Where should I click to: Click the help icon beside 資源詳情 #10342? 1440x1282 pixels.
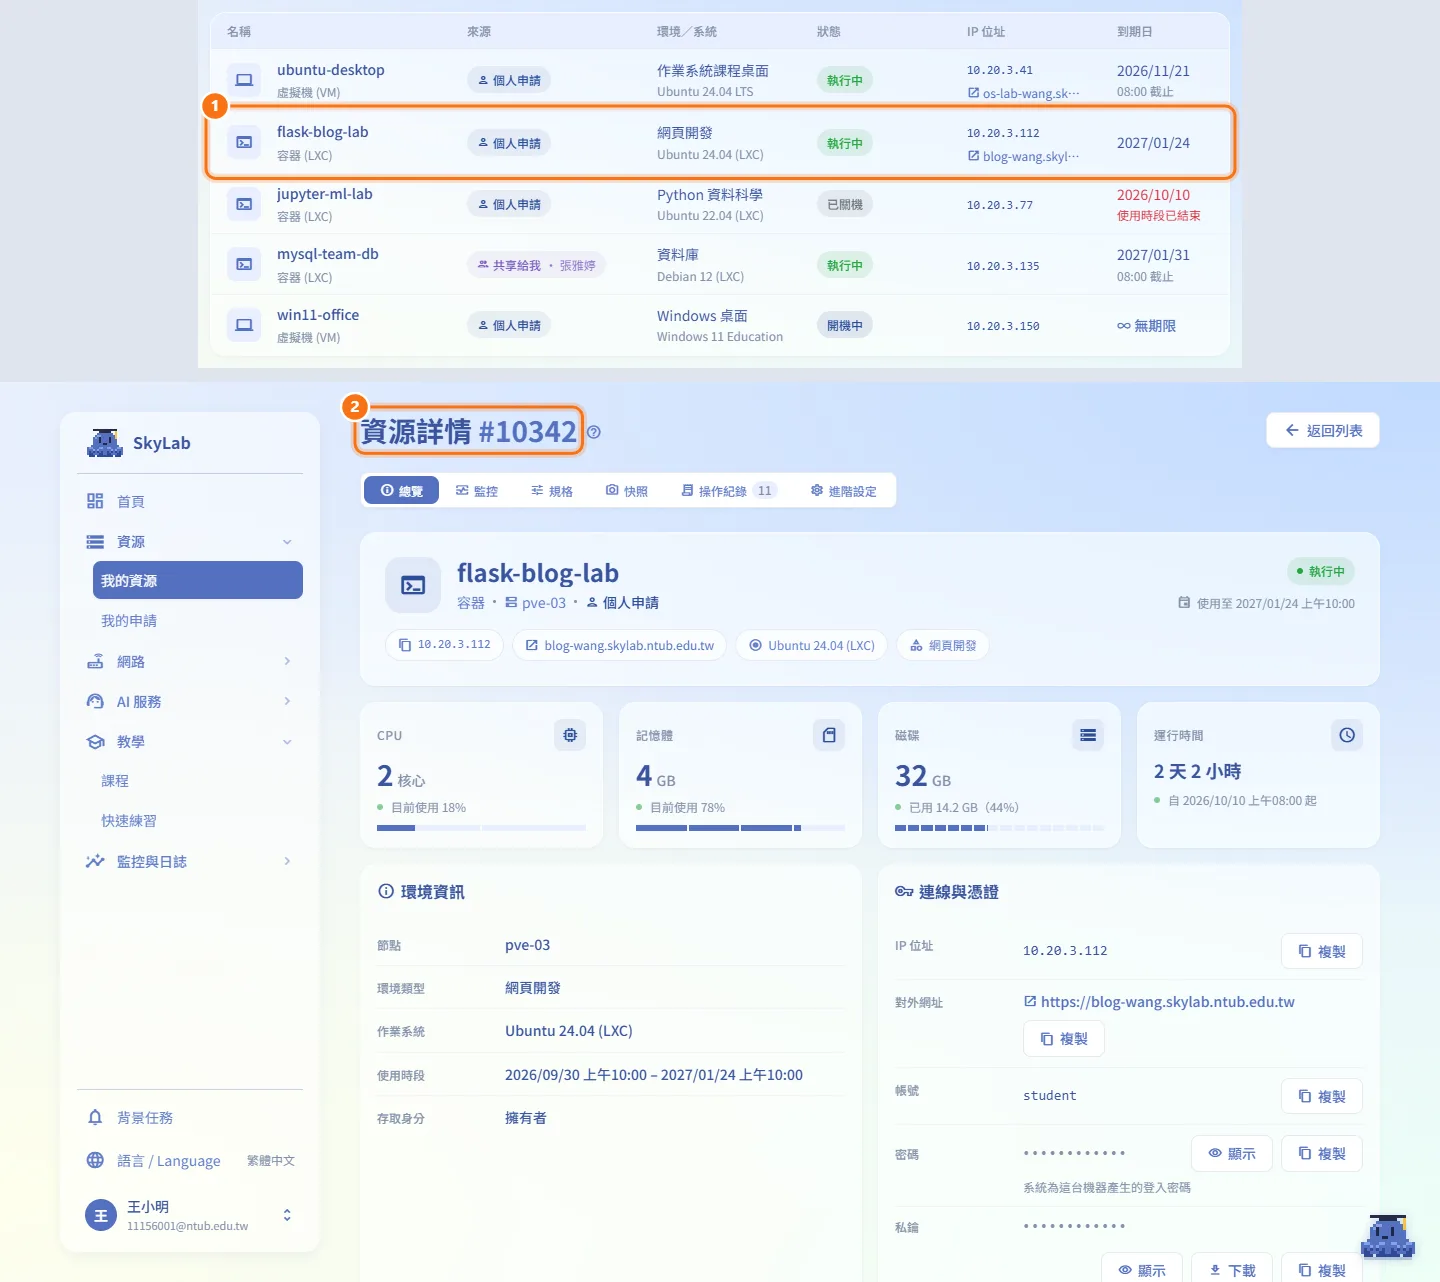click(x=594, y=432)
